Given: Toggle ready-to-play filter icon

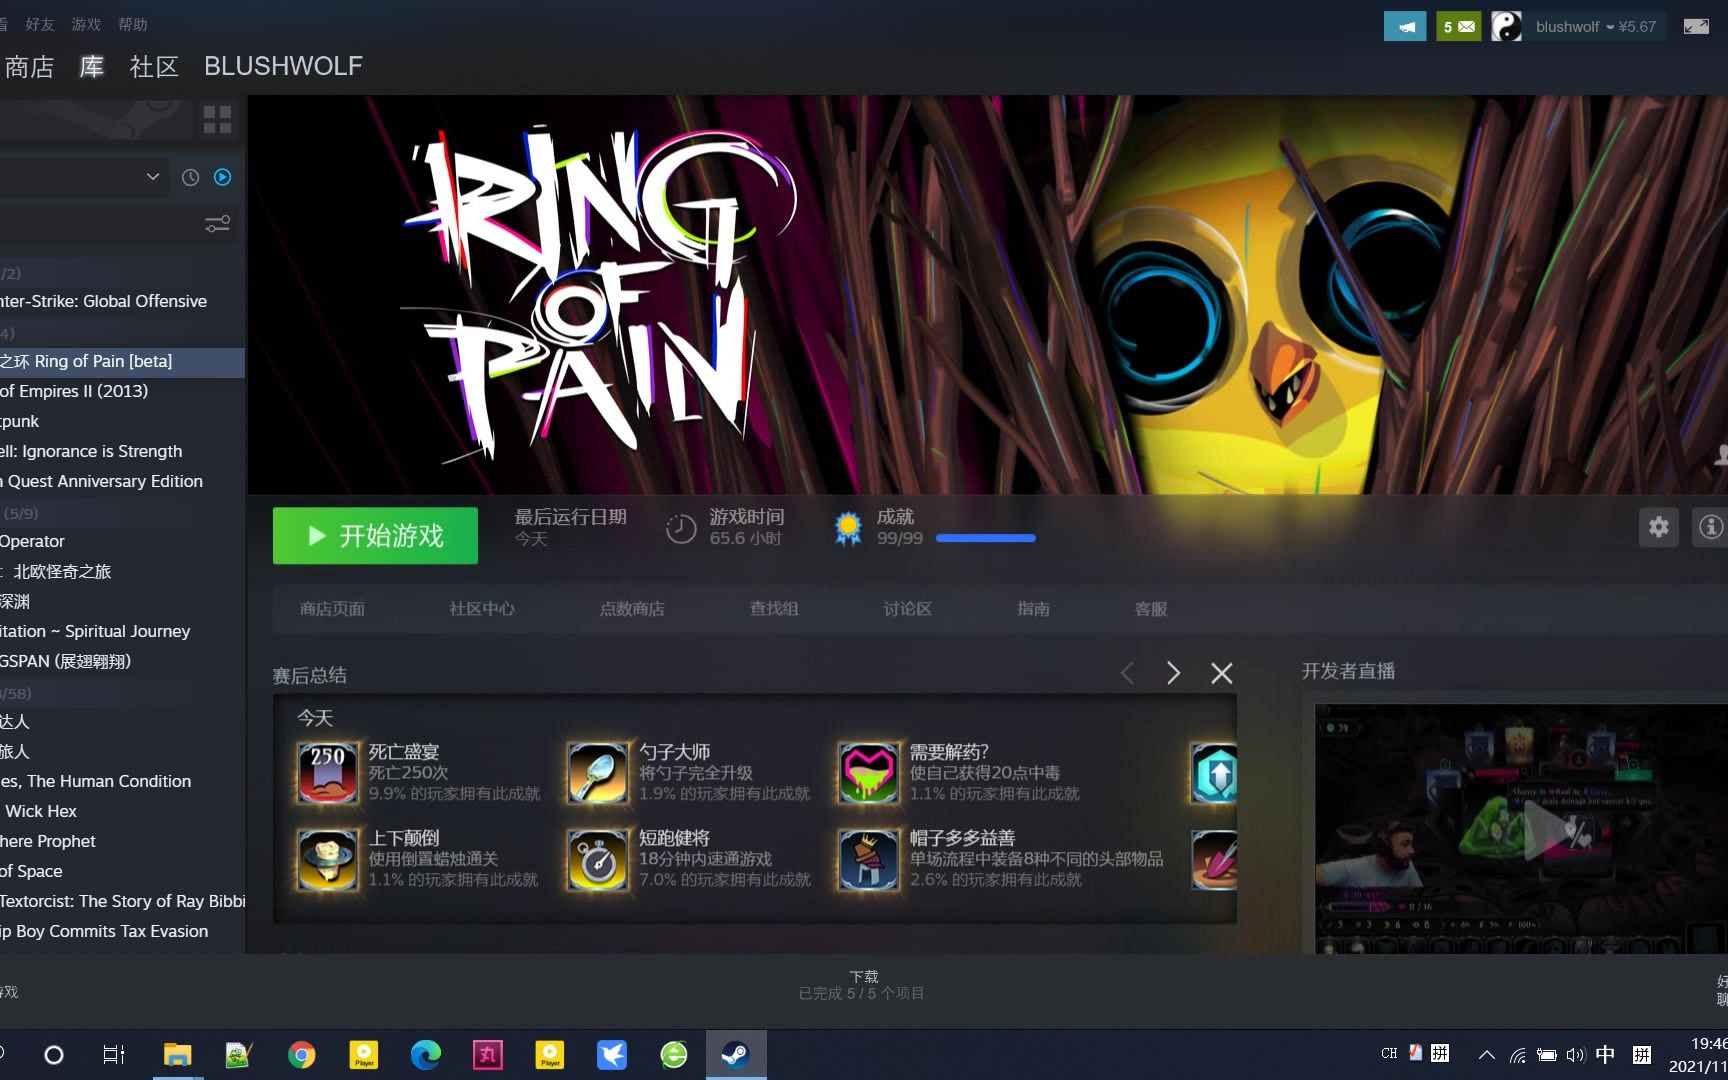Looking at the screenshot, I should [223, 177].
